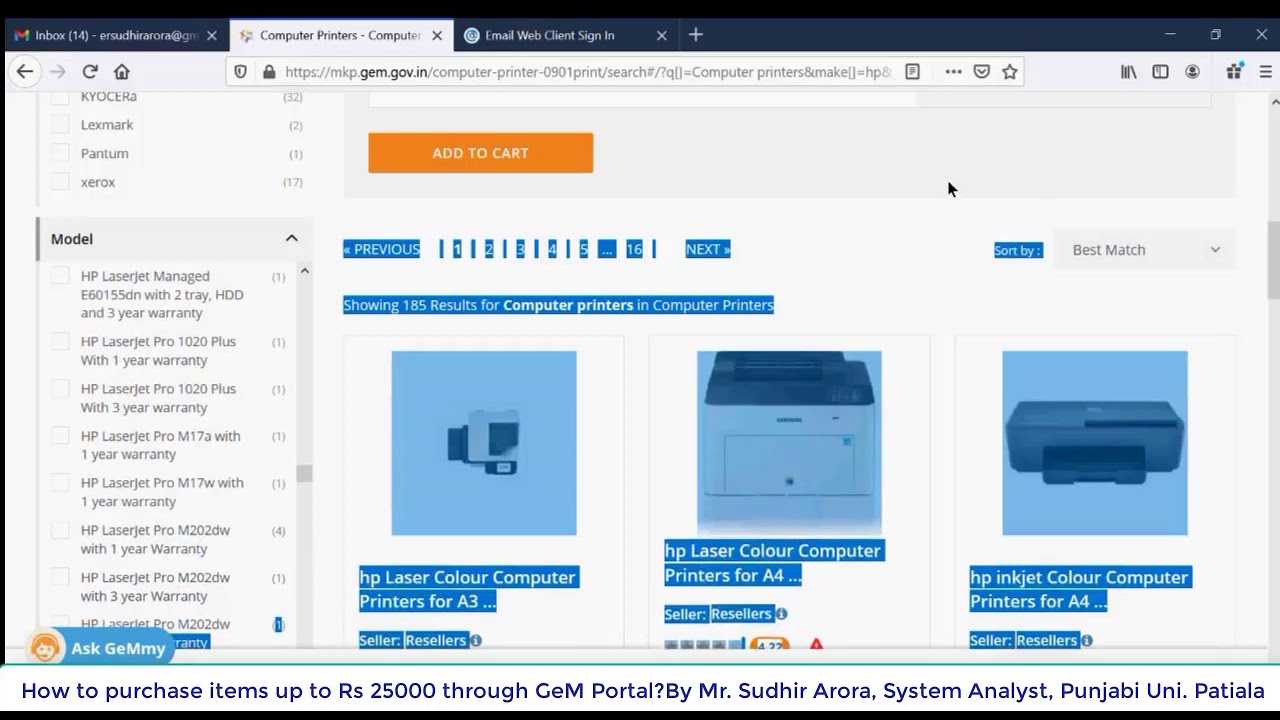The image size is (1280, 720).
Task: Check HP LaserJet Pro 1020 Plus 3 year filter
Action: click(x=61, y=389)
